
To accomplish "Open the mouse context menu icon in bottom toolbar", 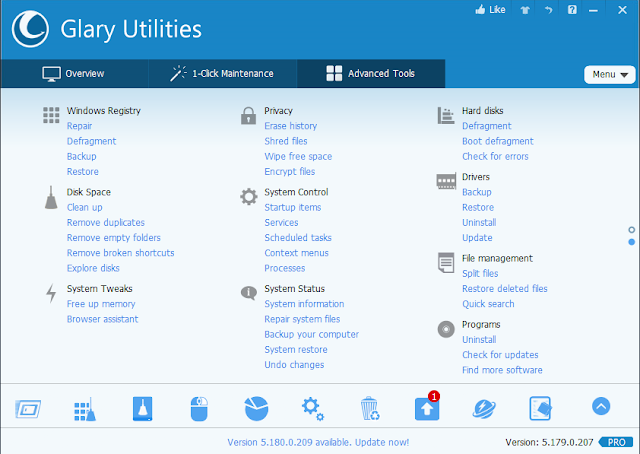I will tap(199, 409).
